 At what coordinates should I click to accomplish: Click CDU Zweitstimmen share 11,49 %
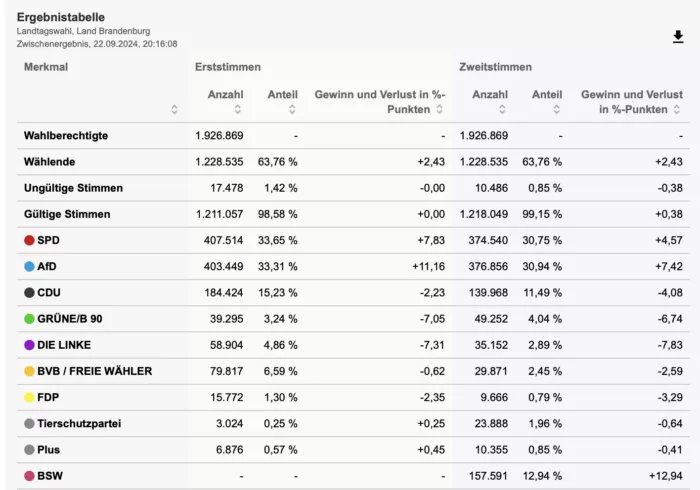(x=542, y=293)
